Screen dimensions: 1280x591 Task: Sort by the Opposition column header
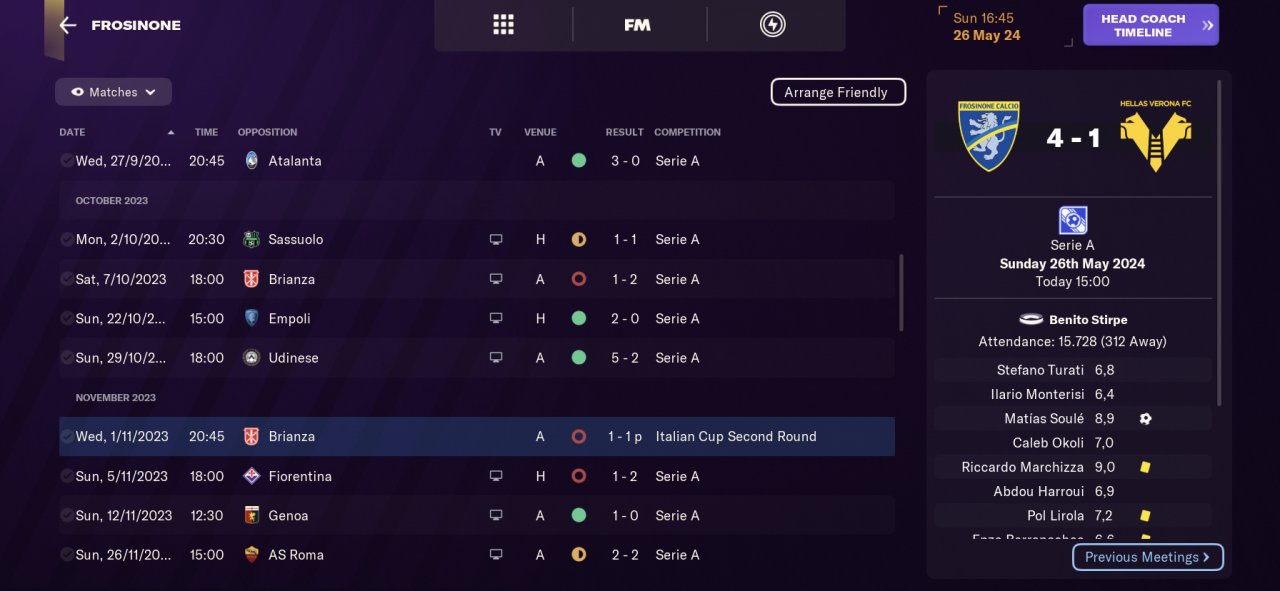point(267,132)
